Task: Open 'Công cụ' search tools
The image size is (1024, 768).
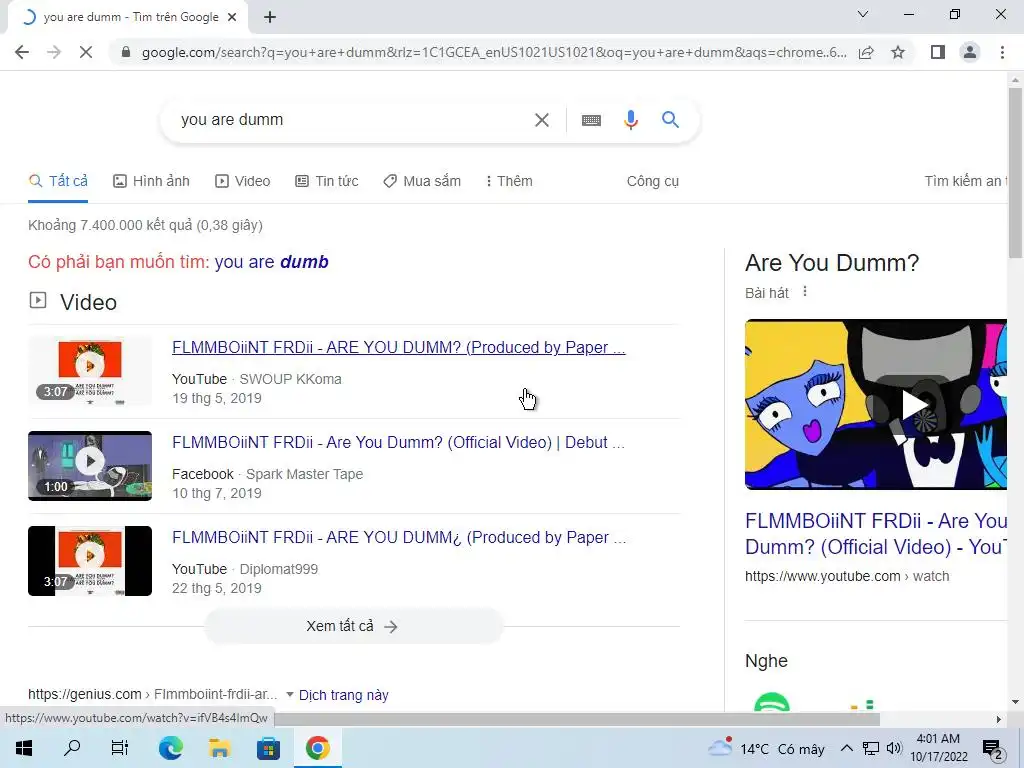Action: 652,182
